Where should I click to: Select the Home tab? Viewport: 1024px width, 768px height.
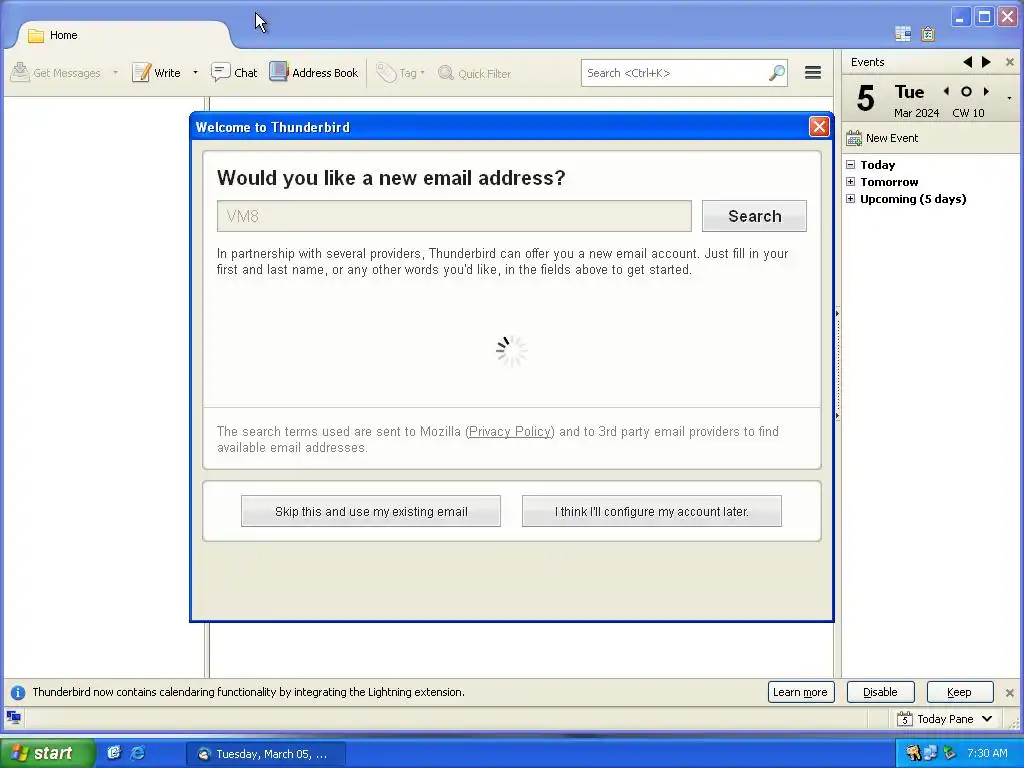click(x=123, y=35)
